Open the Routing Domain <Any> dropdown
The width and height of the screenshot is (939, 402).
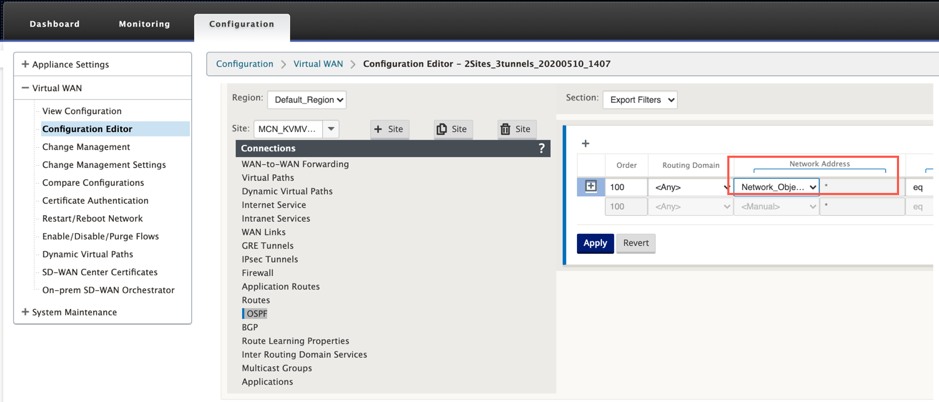pos(690,188)
